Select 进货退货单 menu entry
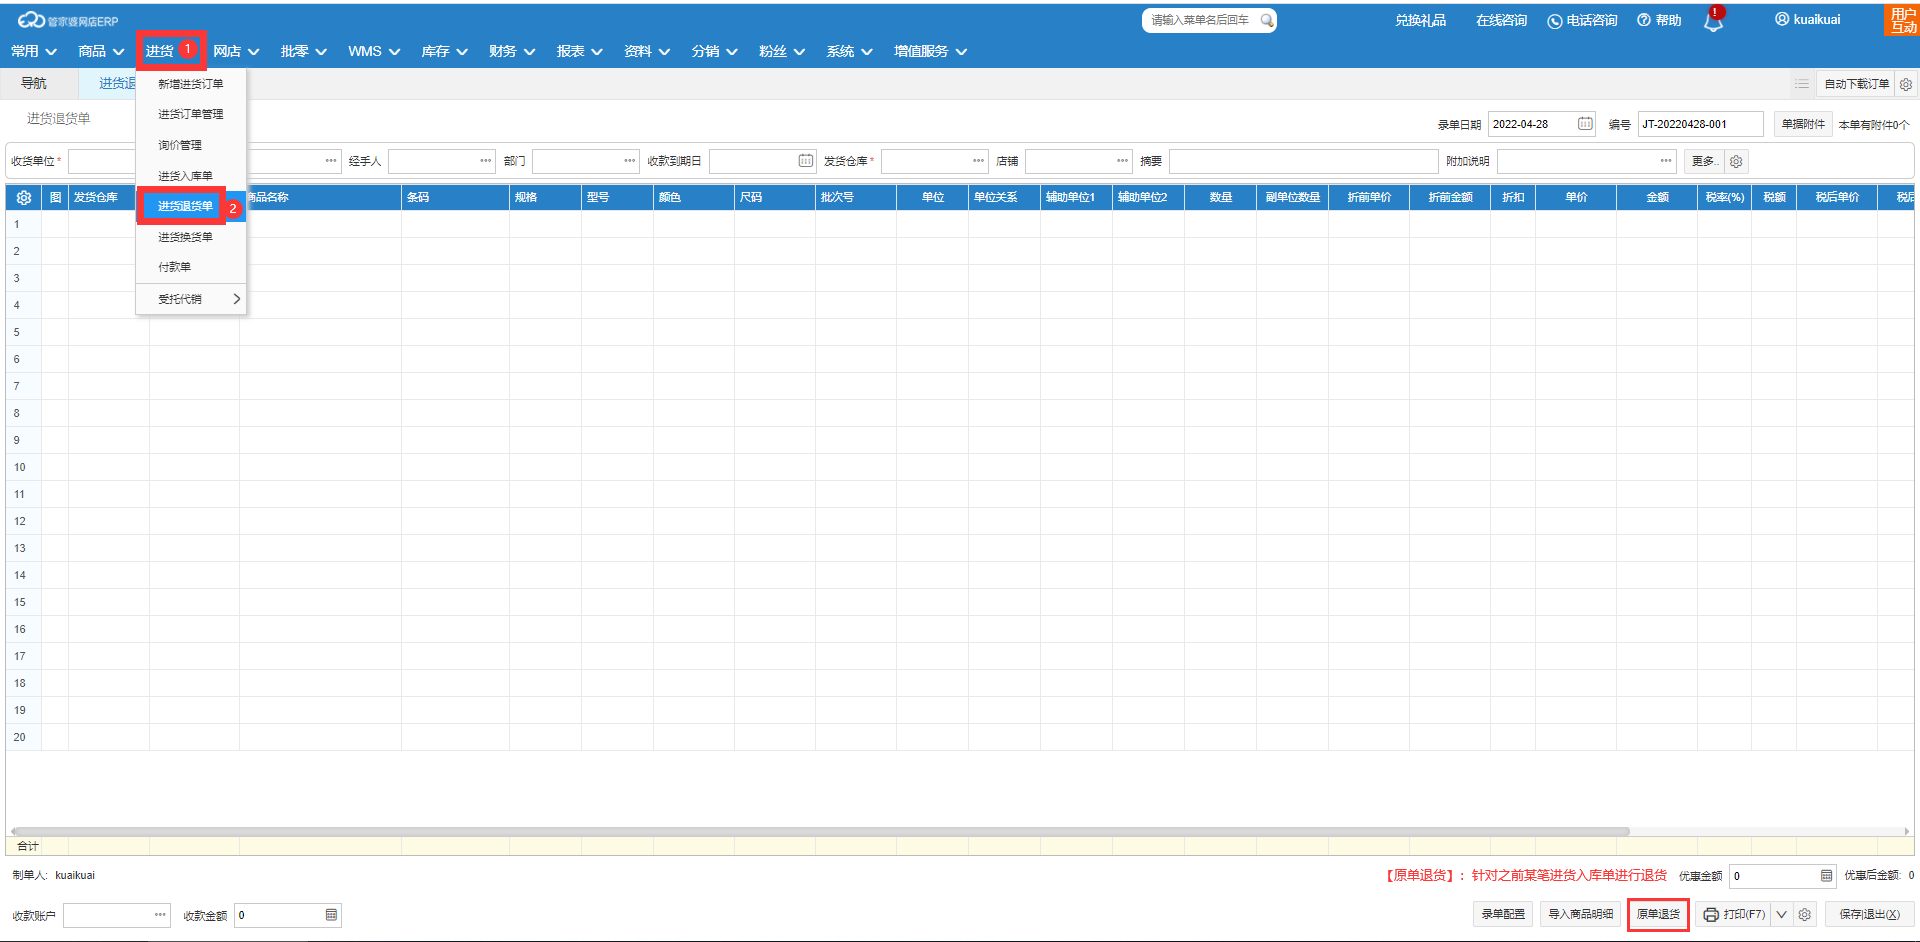Screen dimensions: 1920x942 (191, 206)
